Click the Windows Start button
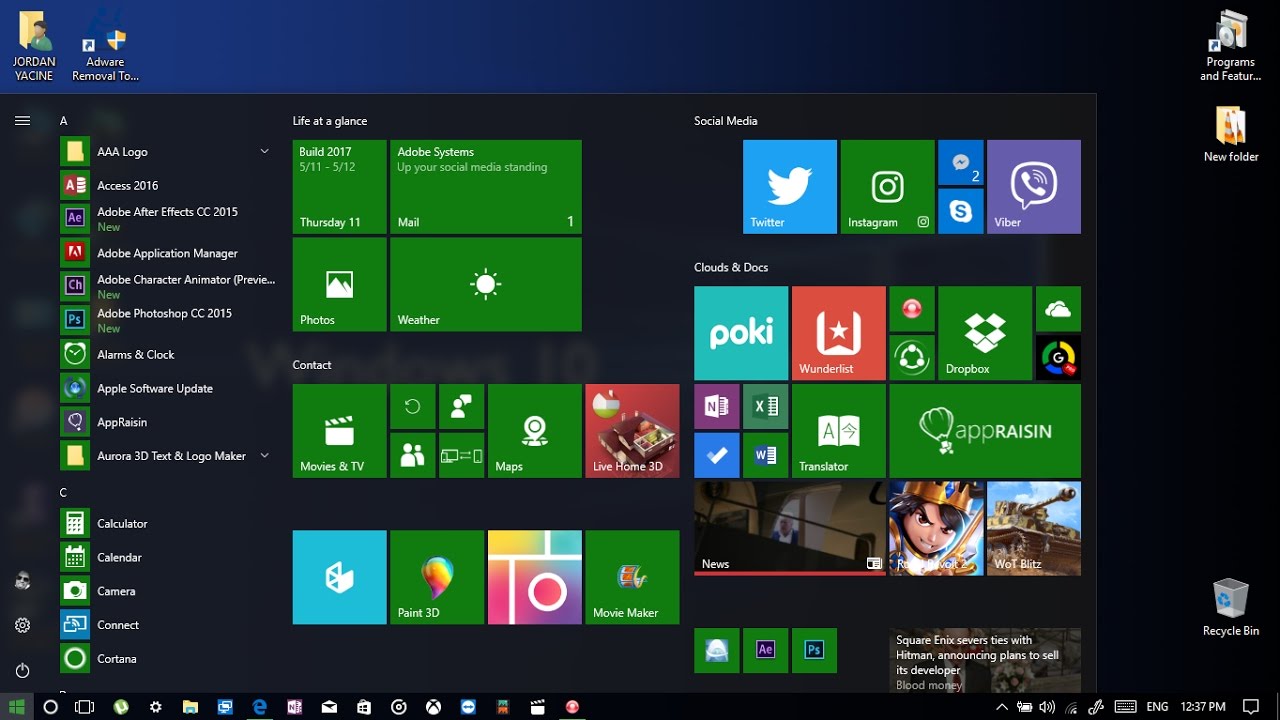Image resolution: width=1280 pixels, height=720 pixels. 17,707
